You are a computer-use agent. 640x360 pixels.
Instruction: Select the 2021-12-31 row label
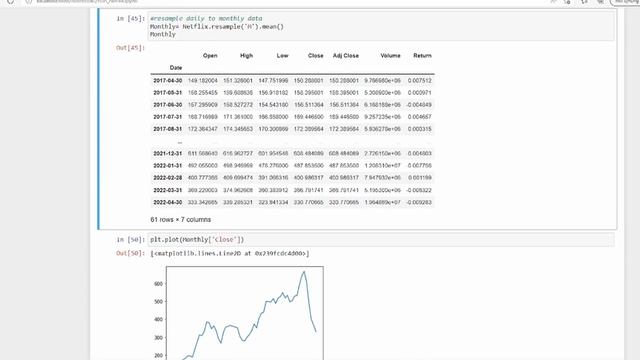pyautogui.click(x=168, y=153)
